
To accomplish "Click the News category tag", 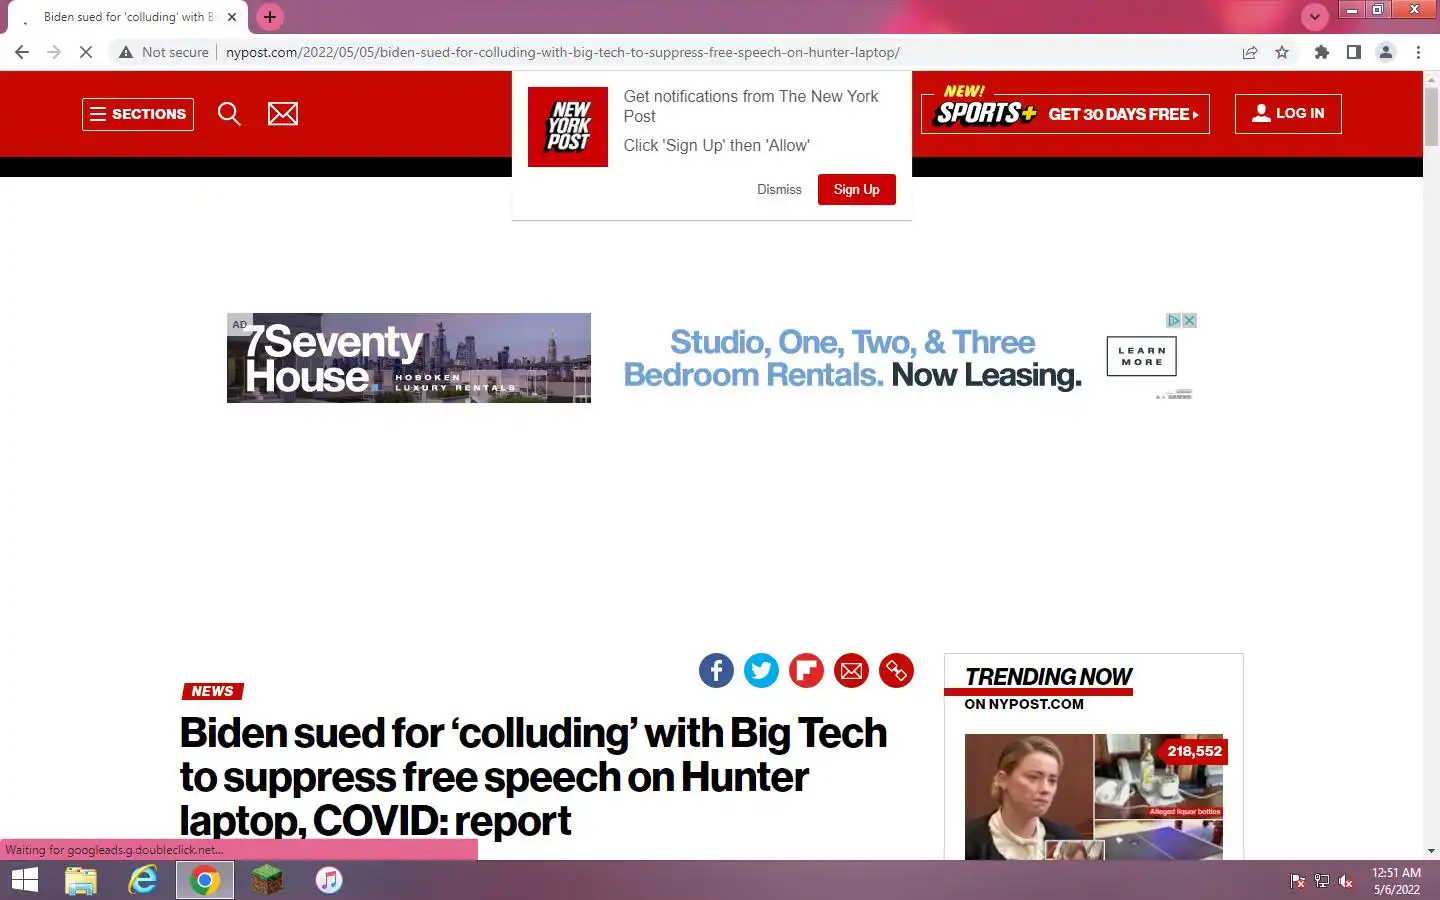I will point(212,691).
